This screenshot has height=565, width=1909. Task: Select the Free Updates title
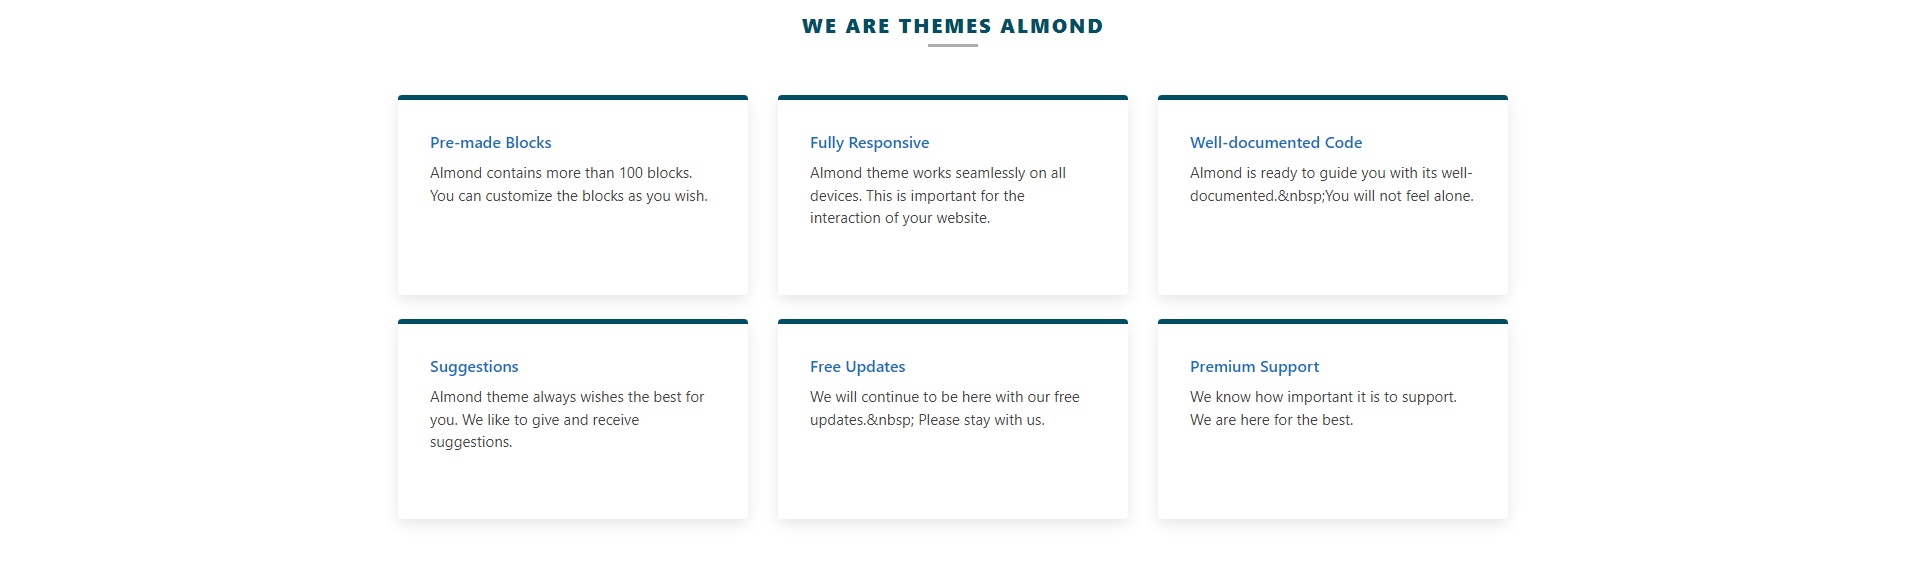pyautogui.click(x=857, y=367)
